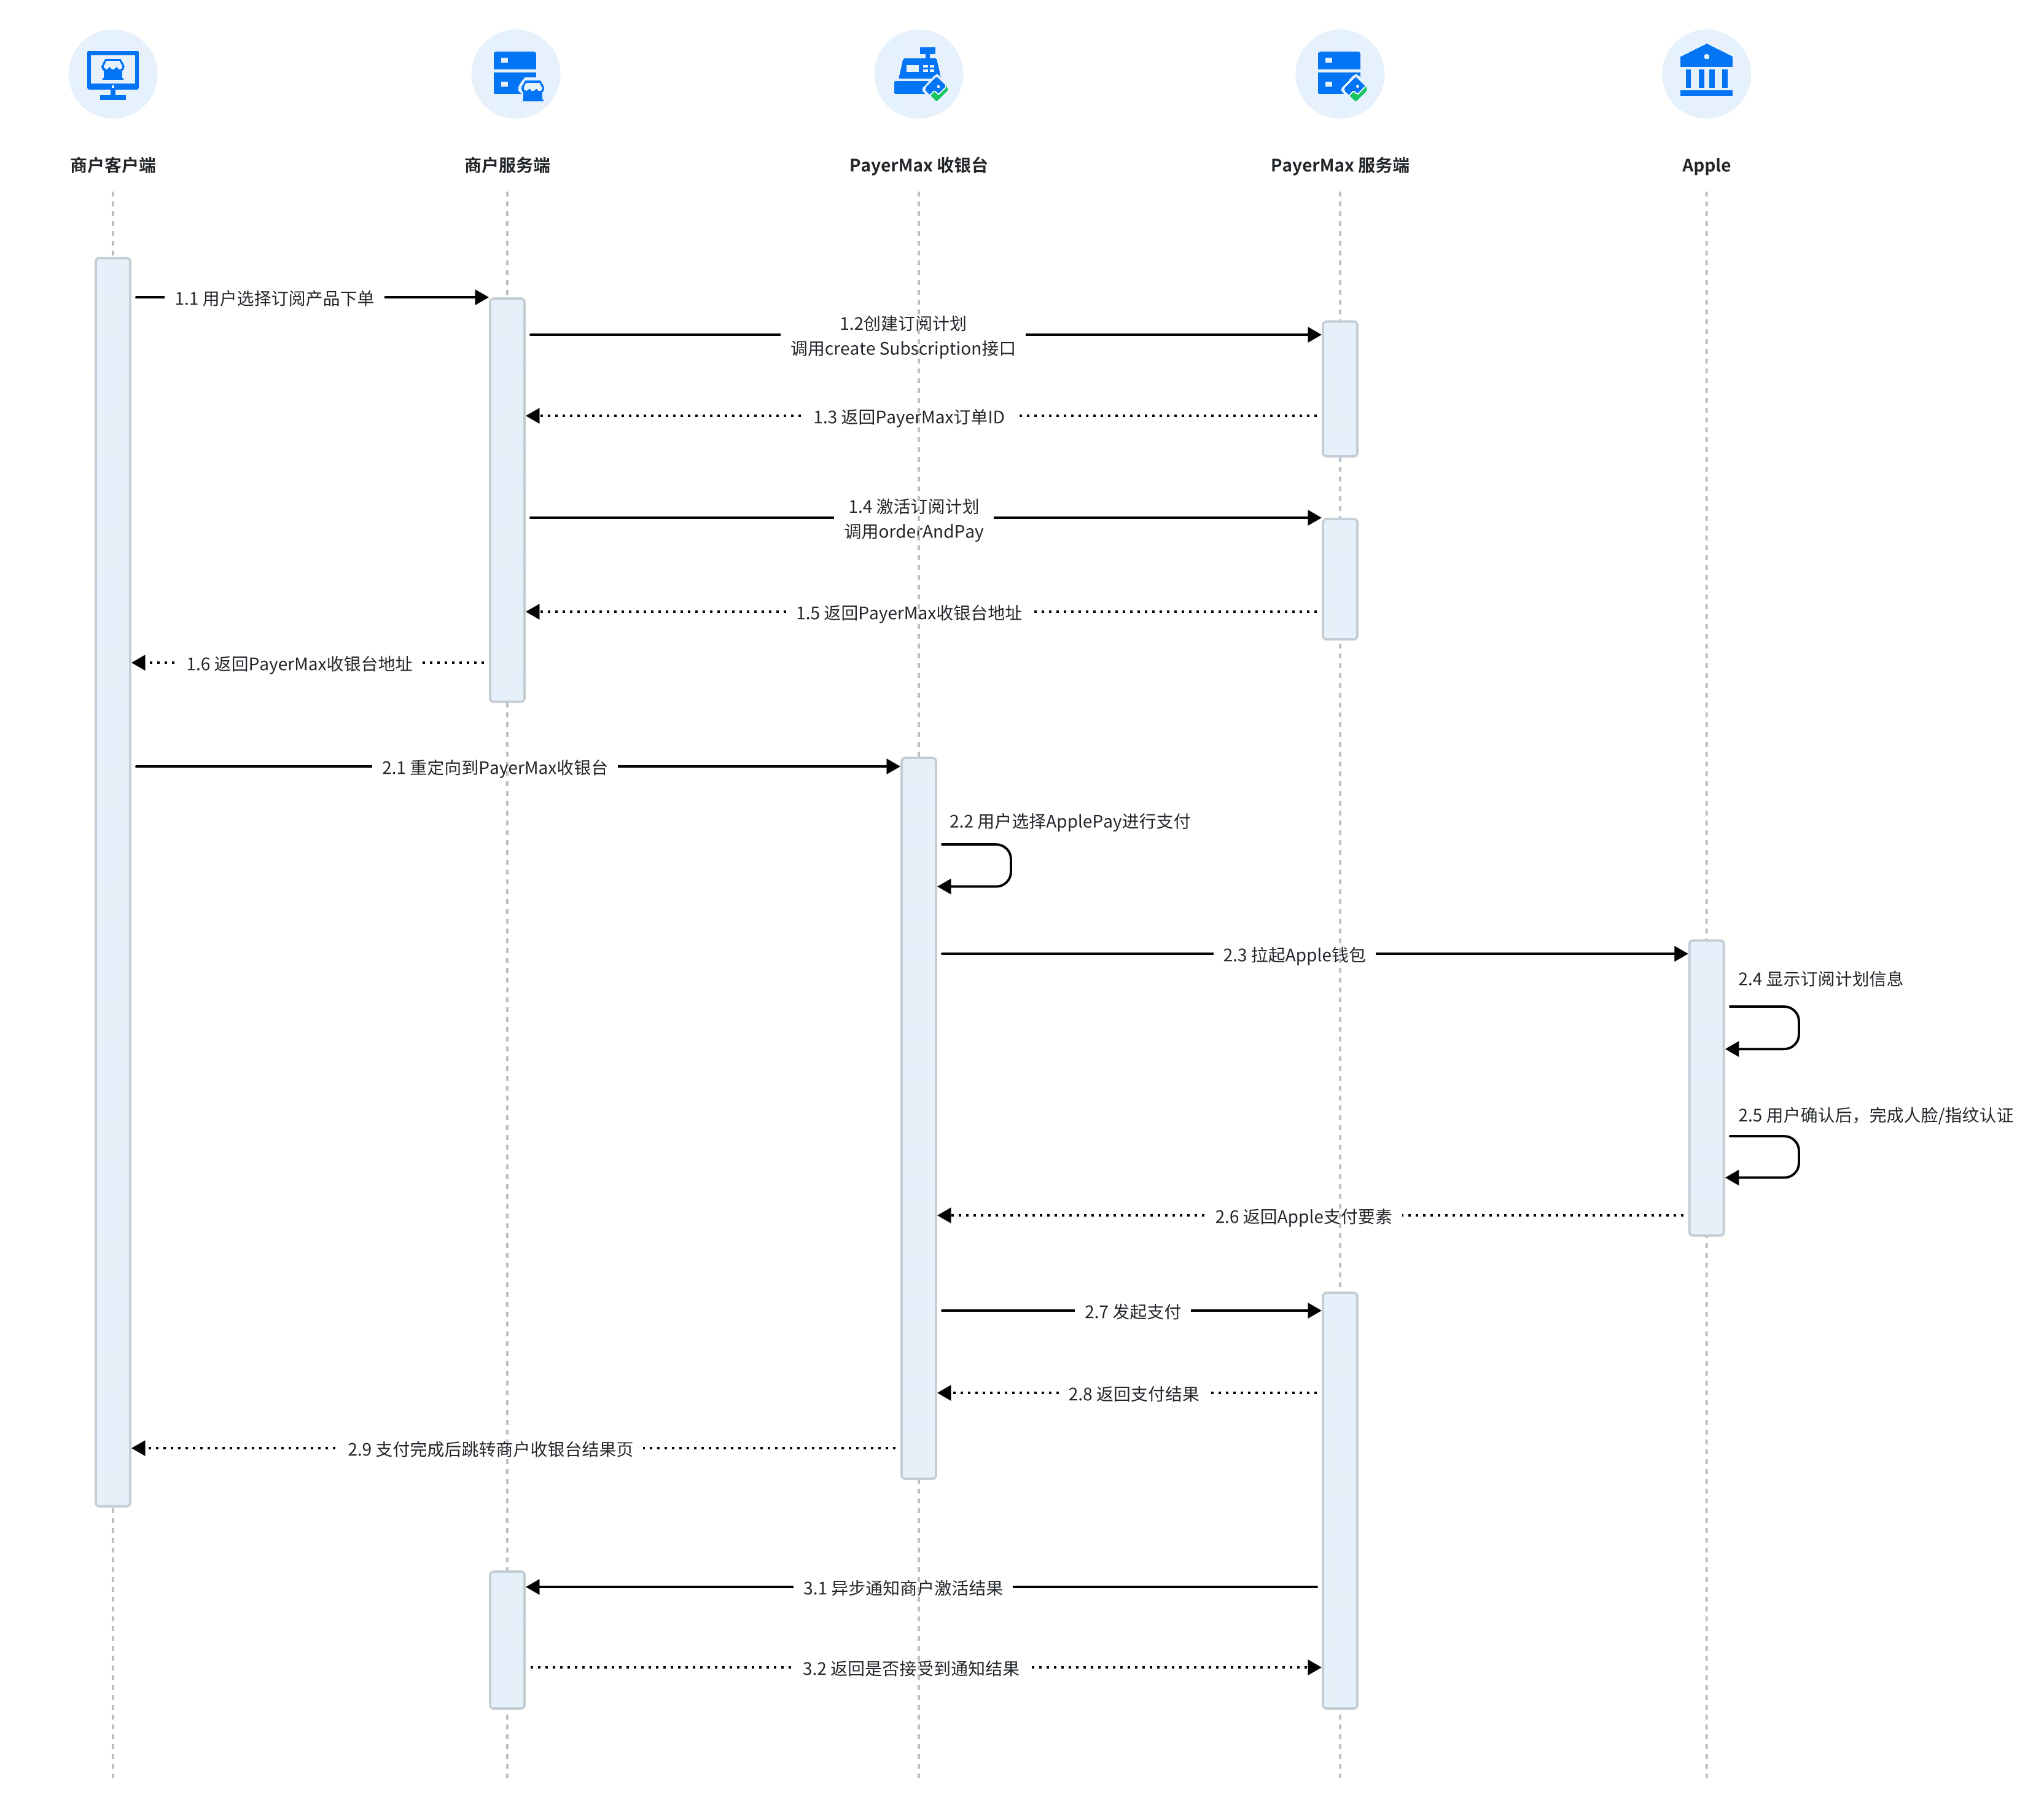Click 调用orderAndPay text

click(914, 531)
